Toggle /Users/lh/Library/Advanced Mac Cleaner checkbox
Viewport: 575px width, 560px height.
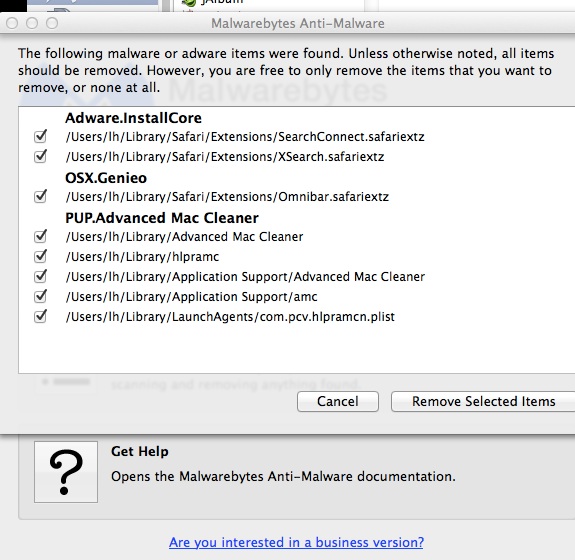40,237
